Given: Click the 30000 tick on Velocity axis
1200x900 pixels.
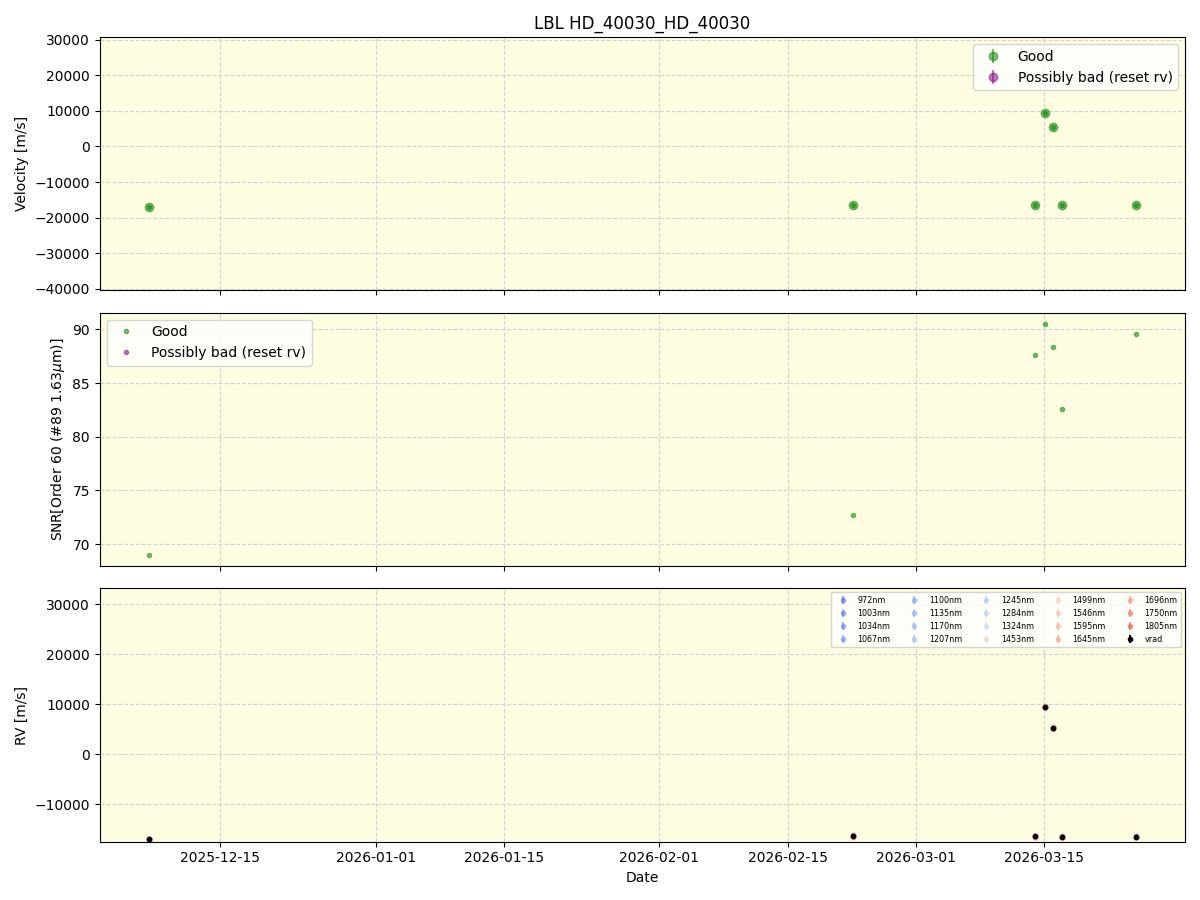Looking at the screenshot, I should coord(69,40).
